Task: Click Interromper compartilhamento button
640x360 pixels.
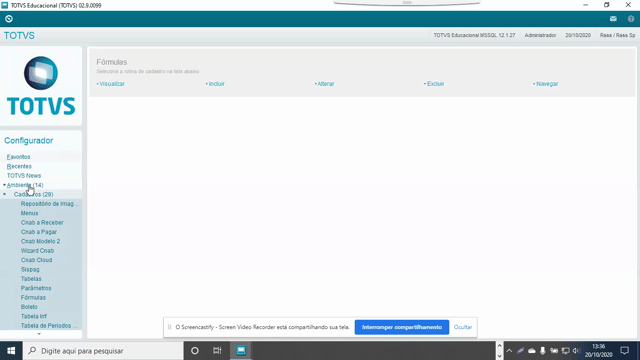Action: [x=402, y=327]
